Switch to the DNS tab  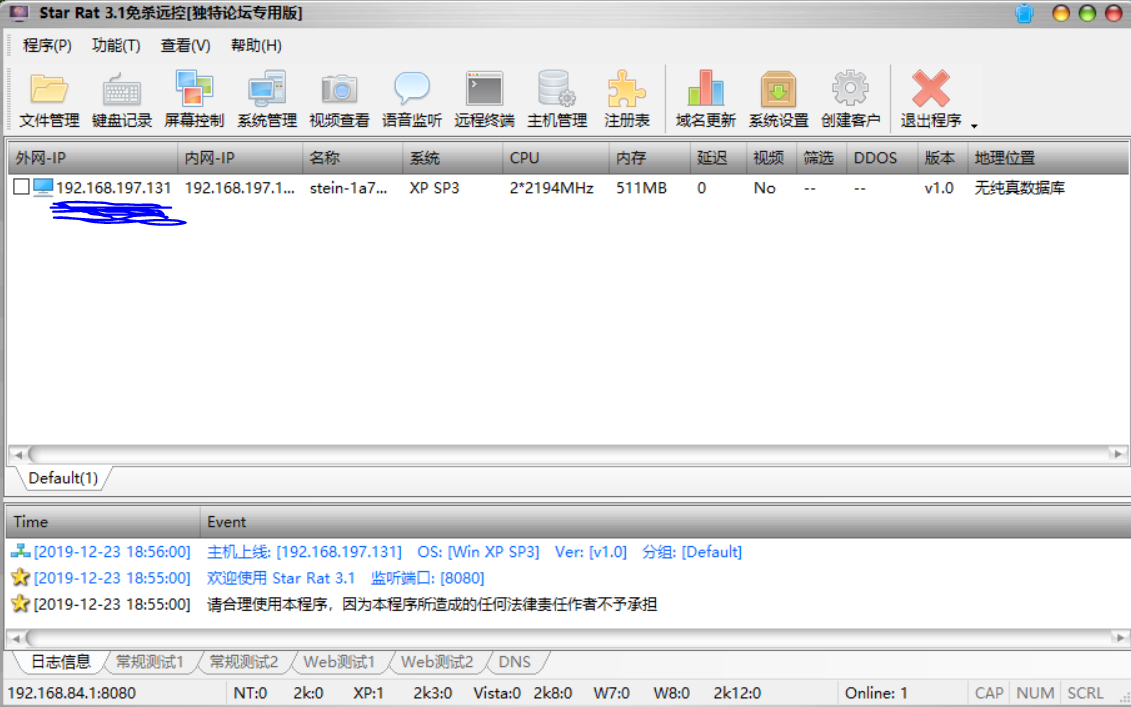coord(514,662)
